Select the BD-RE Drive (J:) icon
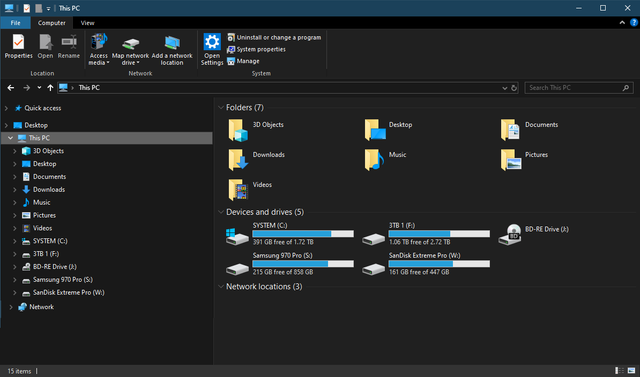640x377 pixels. (x=510, y=235)
